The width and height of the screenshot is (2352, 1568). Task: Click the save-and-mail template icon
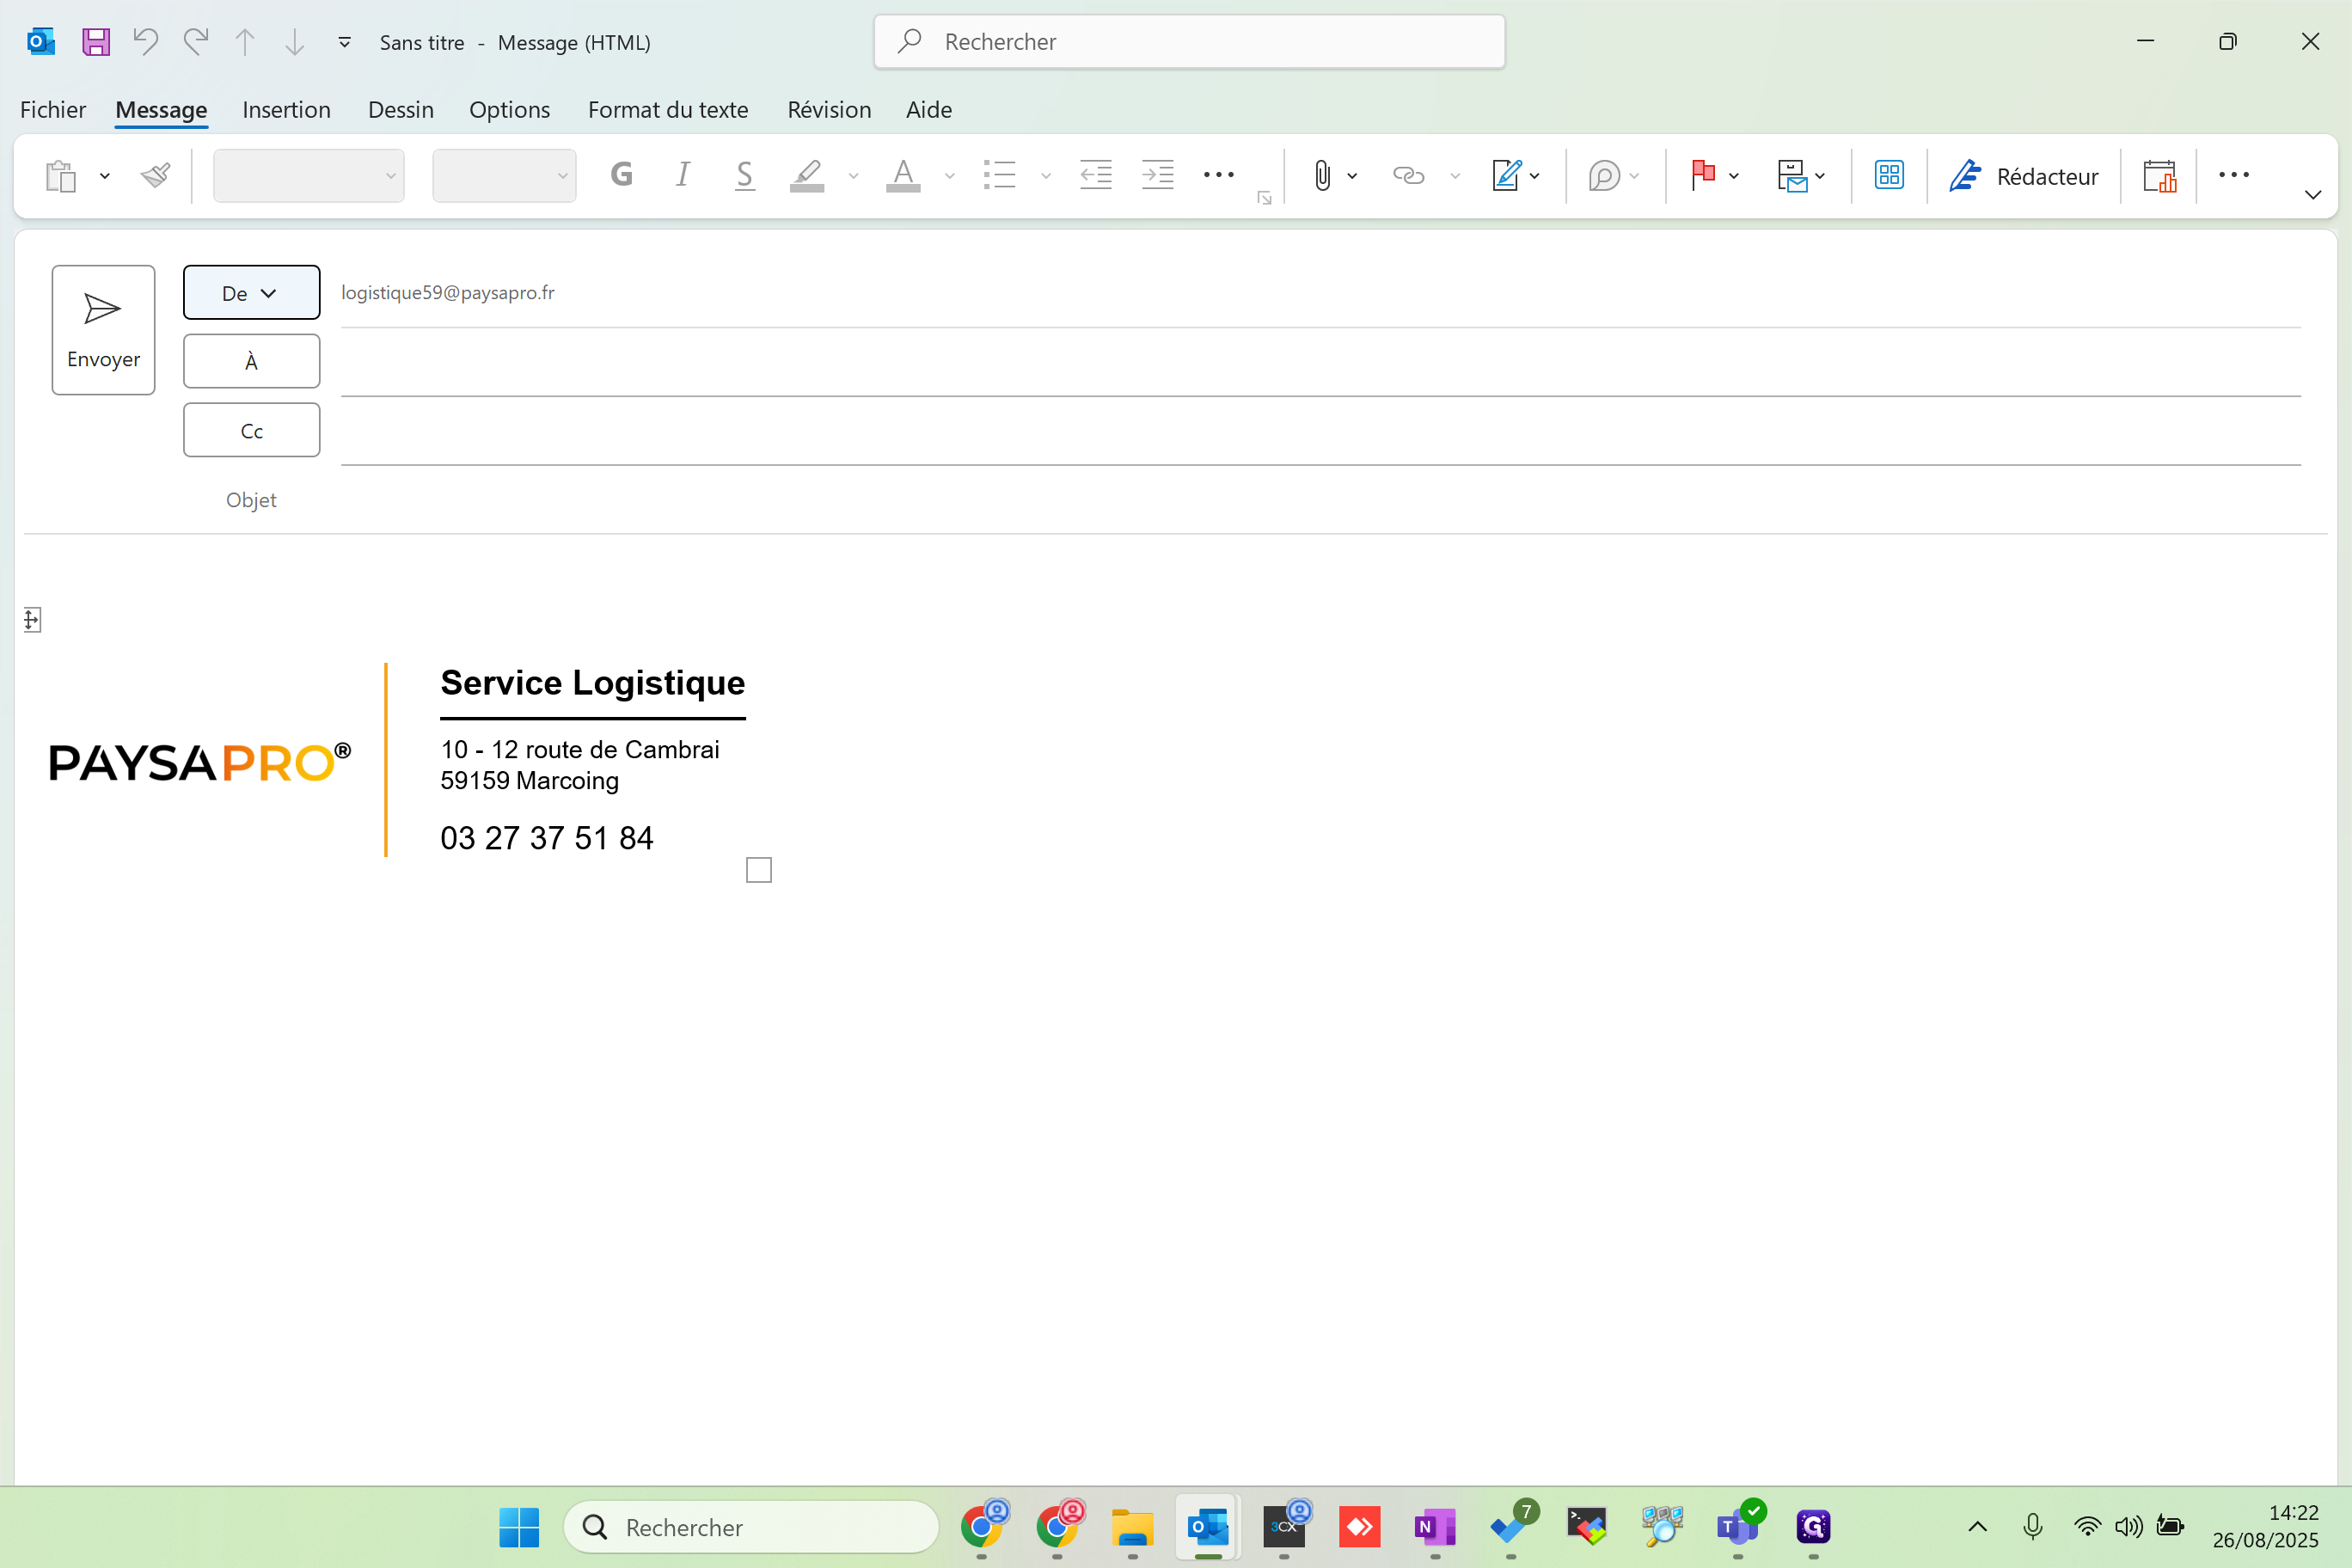pyautogui.click(x=1792, y=176)
